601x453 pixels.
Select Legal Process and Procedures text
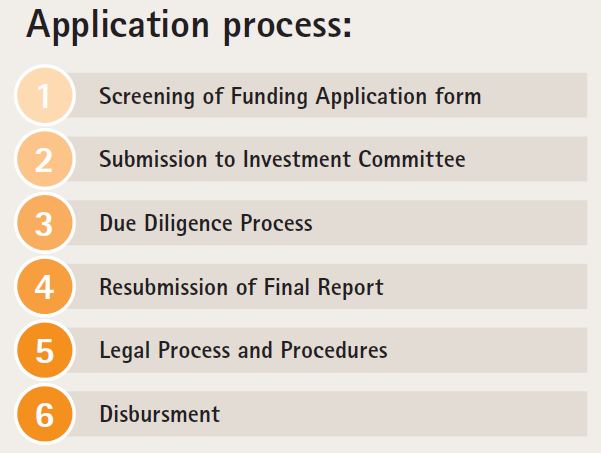[x=243, y=350]
